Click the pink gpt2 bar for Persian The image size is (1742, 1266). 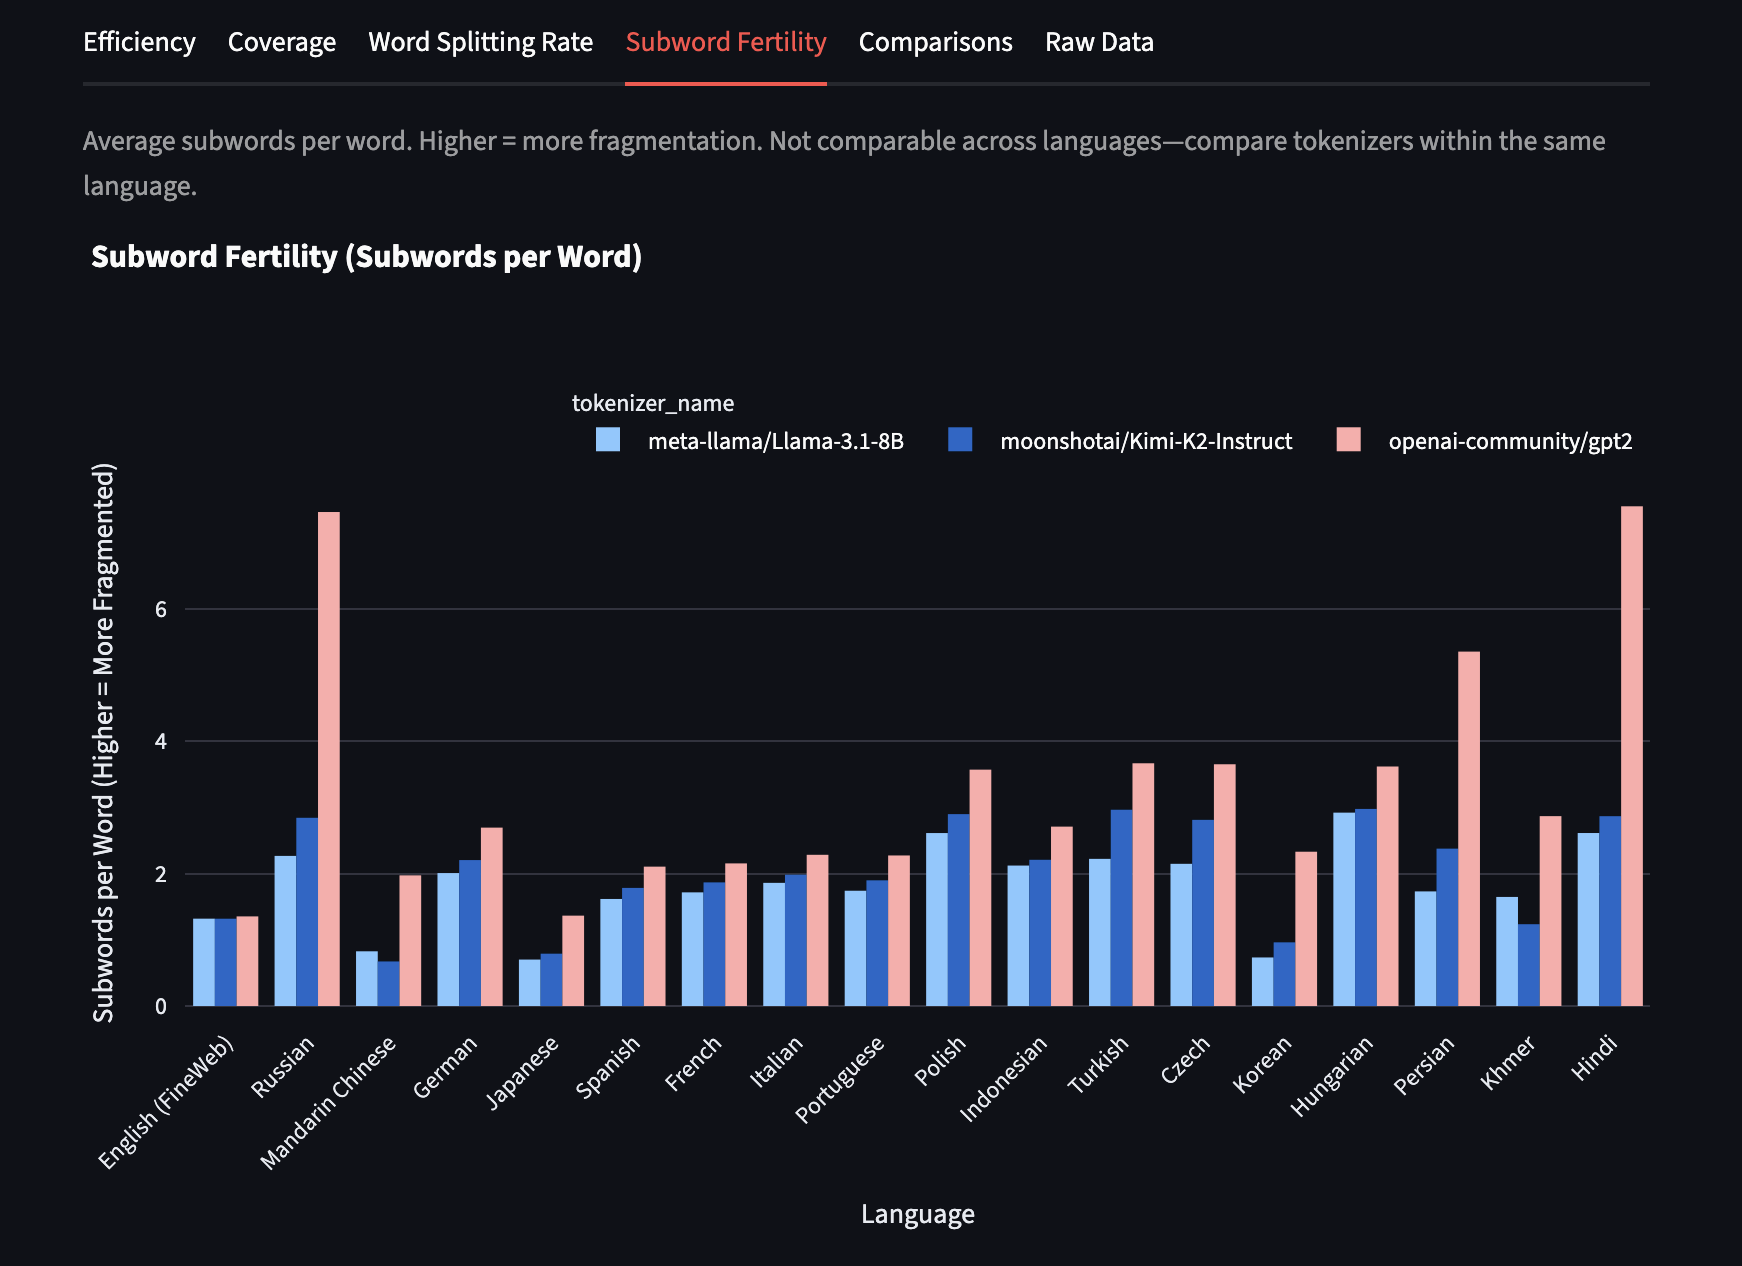tap(1468, 828)
